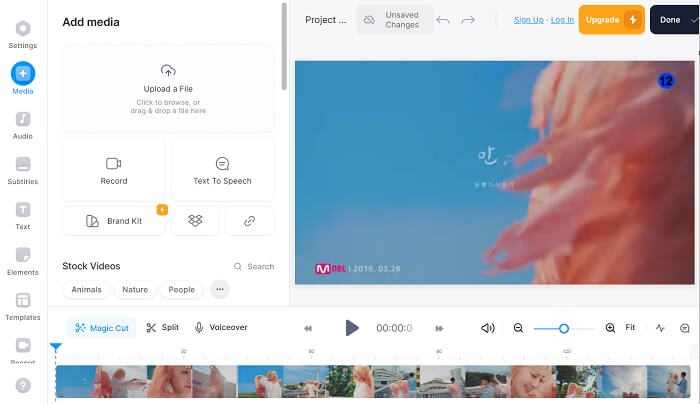This screenshot has height=404, width=700.
Task: Zoom in the timeline
Action: pyautogui.click(x=610, y=328)
